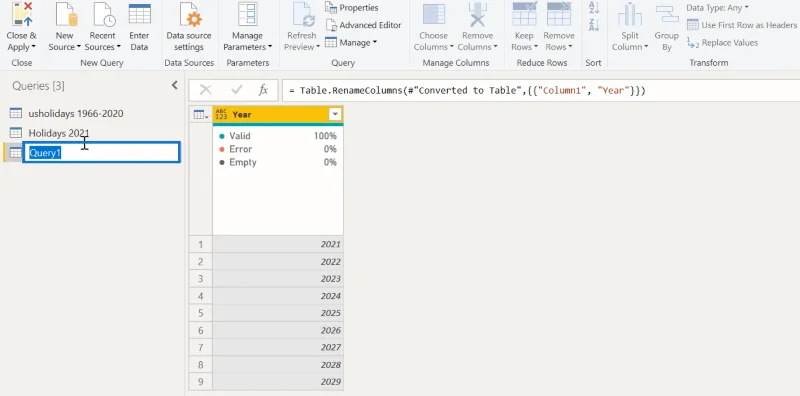Click the Manage Parameters icon

247,14
